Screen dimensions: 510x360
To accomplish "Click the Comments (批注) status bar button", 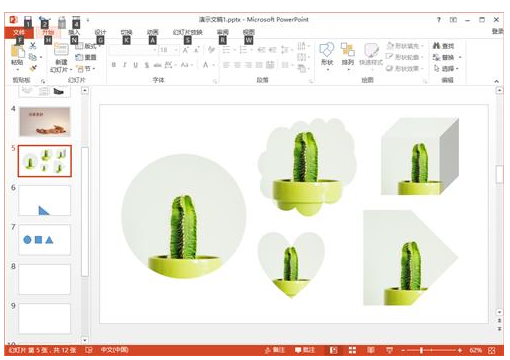I will (305, 350).
